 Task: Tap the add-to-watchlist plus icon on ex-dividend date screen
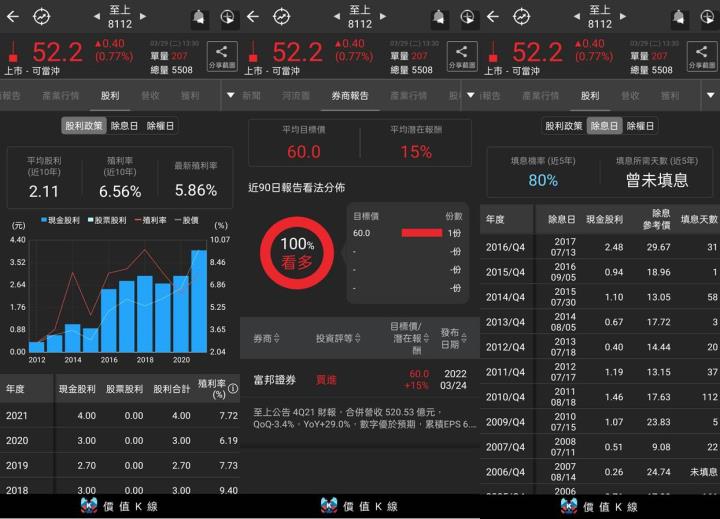pos(708,17)
